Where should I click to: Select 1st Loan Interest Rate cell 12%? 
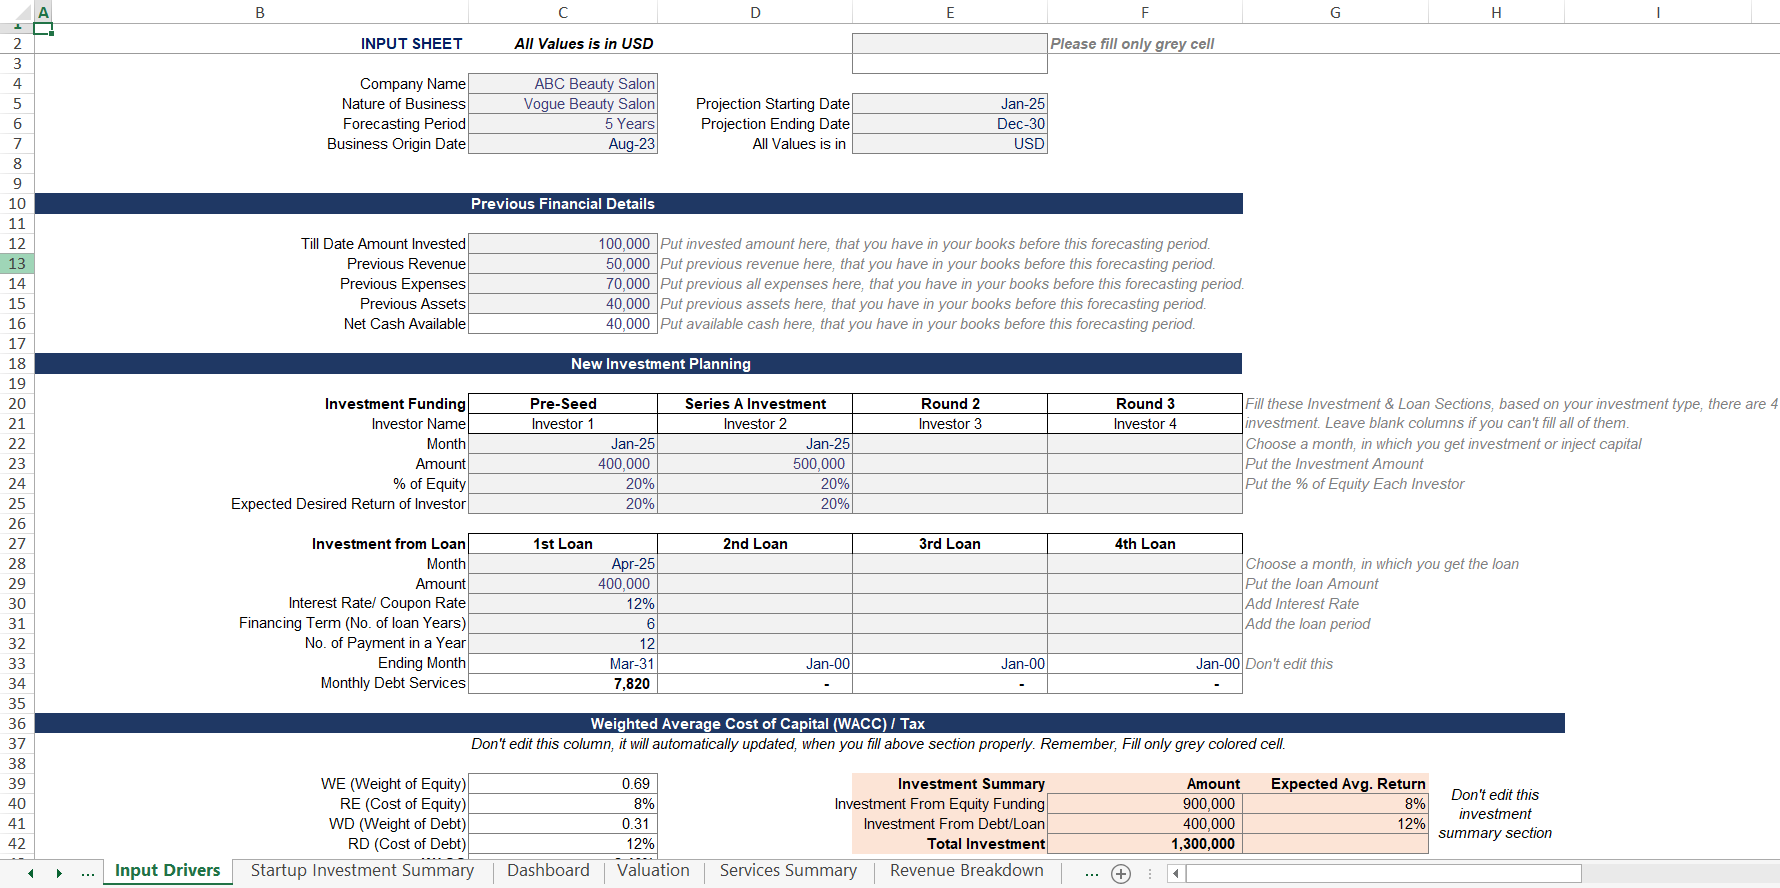[x=563, y=604]
